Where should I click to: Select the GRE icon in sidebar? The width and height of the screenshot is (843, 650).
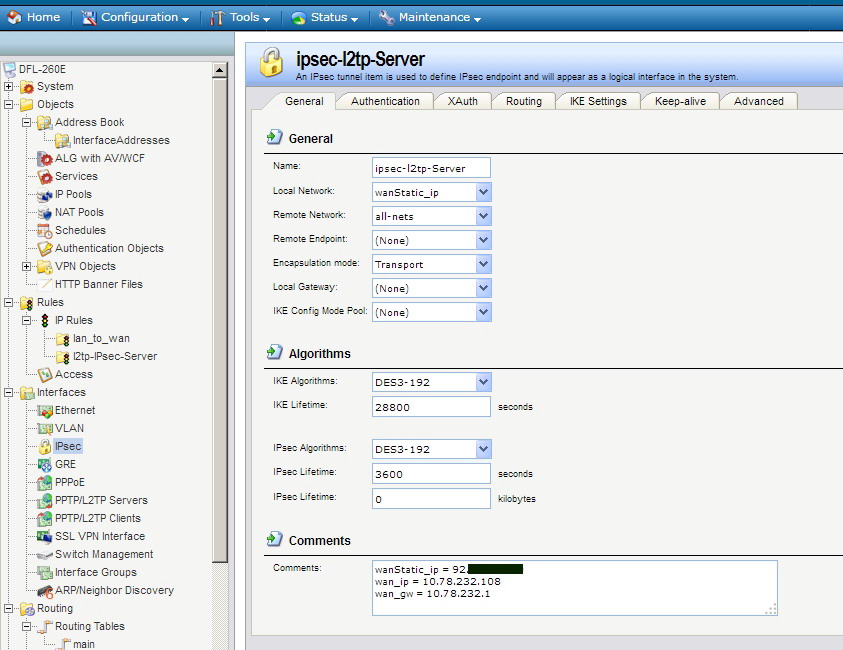pos(45,464)
